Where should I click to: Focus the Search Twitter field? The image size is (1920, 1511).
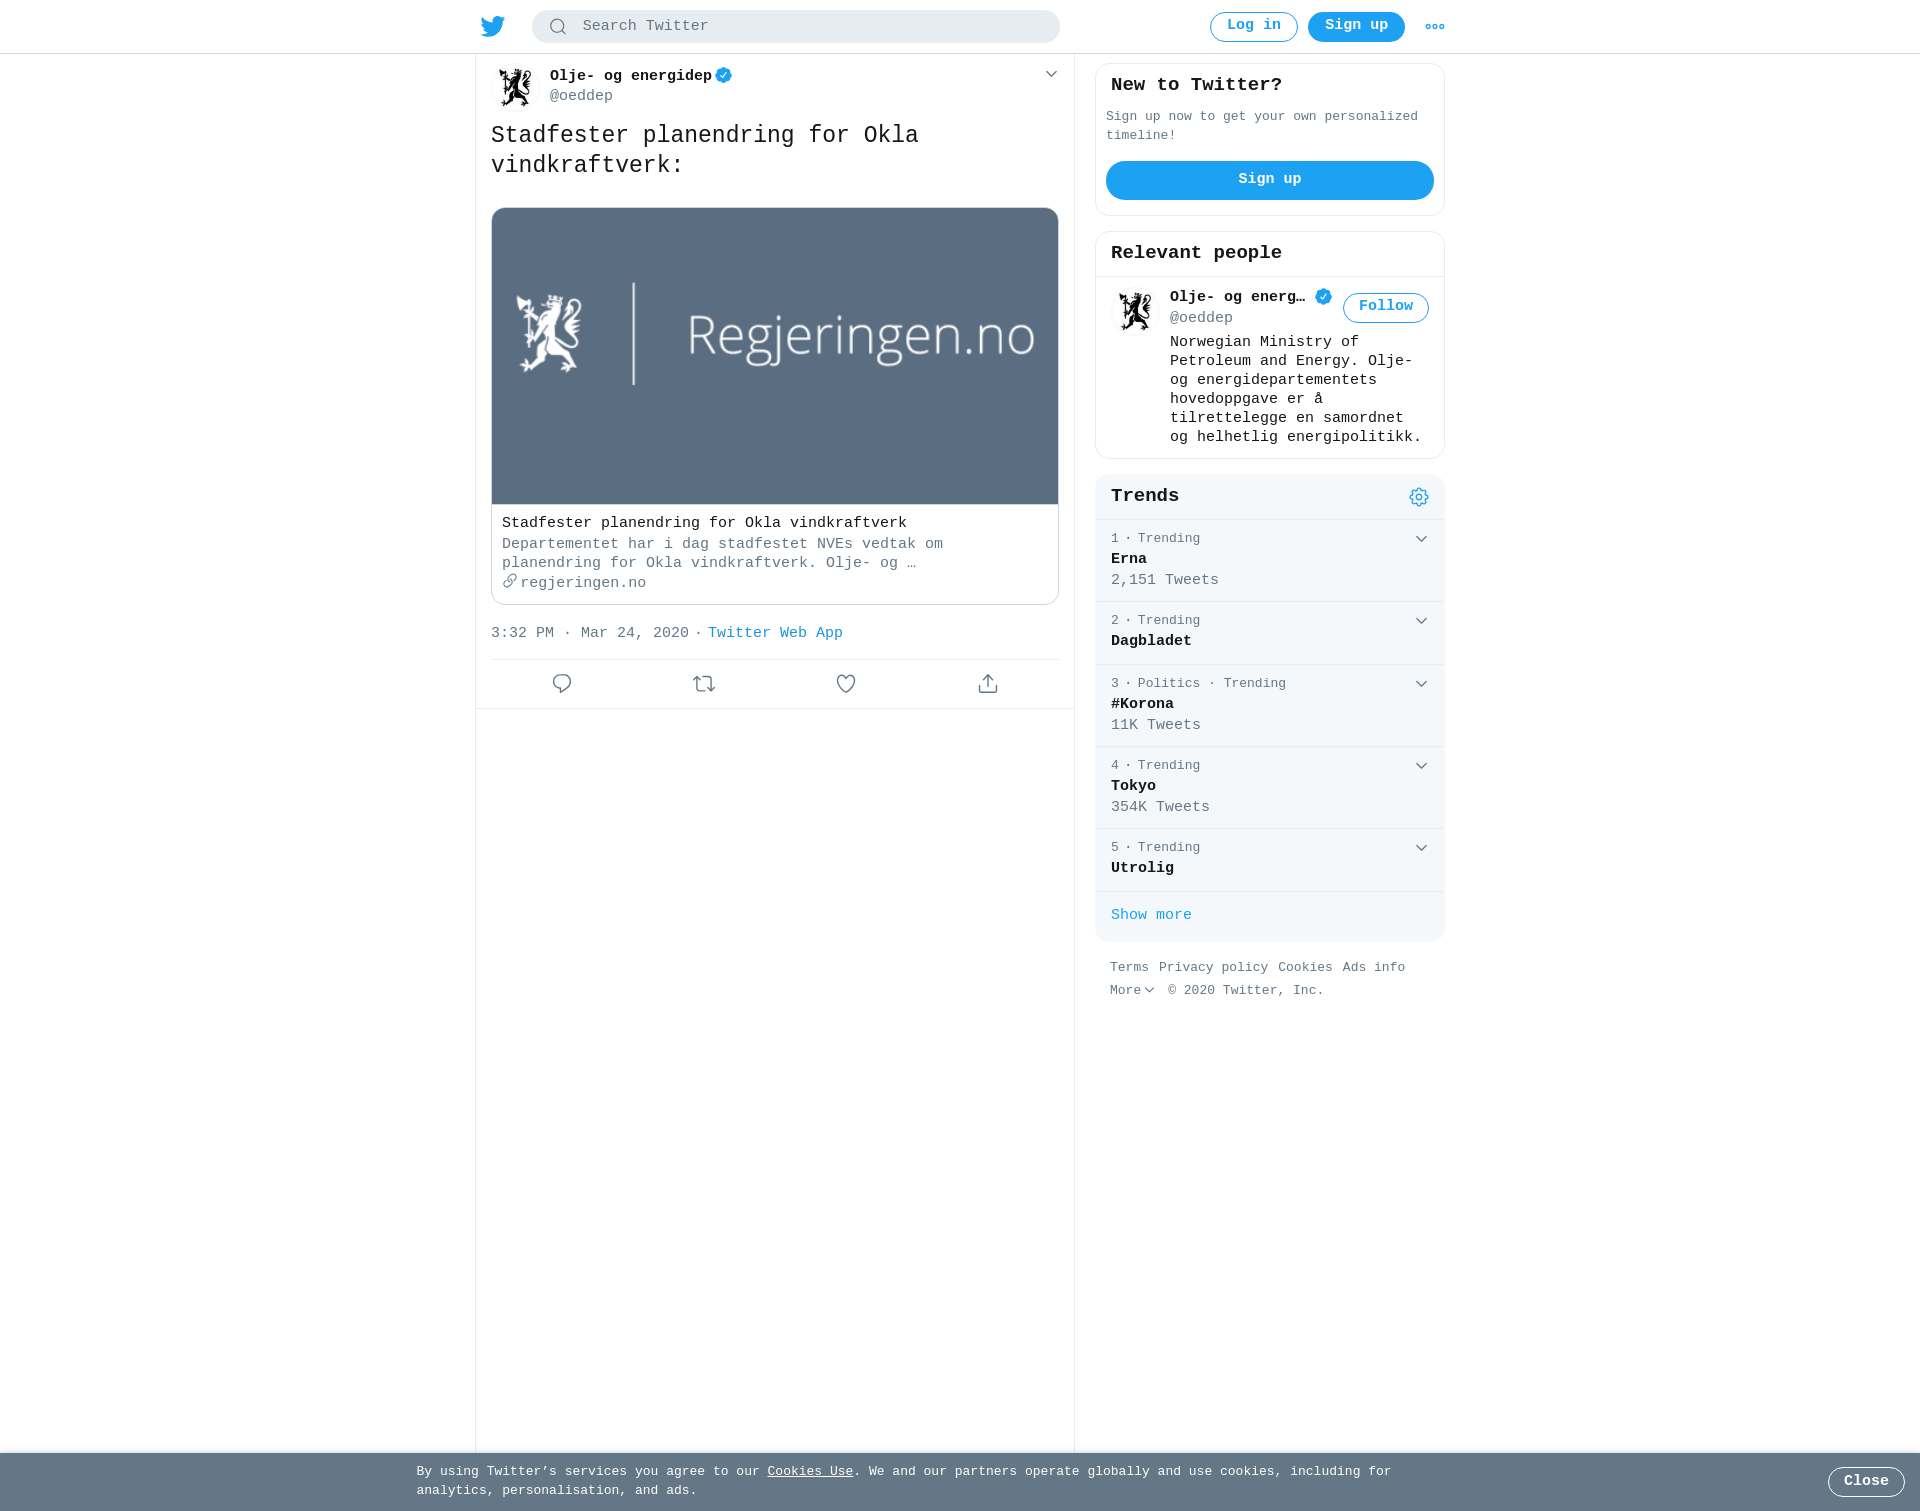click(x=796, y=27)
